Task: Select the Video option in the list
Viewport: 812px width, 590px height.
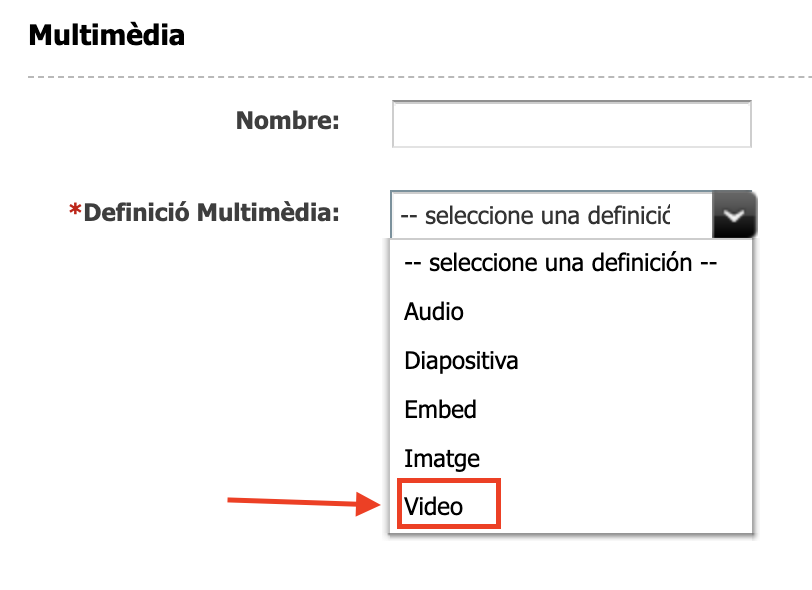Action: click(434, 507)
